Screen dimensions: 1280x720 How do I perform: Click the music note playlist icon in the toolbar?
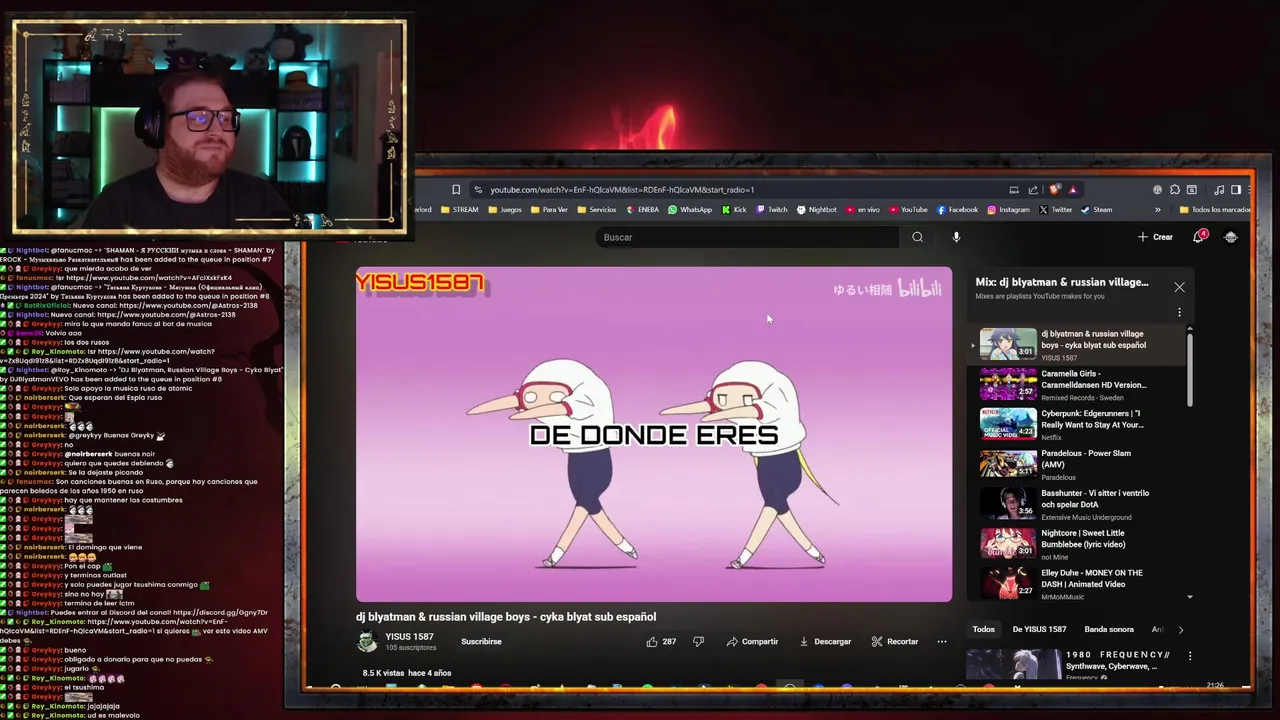(1219, 189)
